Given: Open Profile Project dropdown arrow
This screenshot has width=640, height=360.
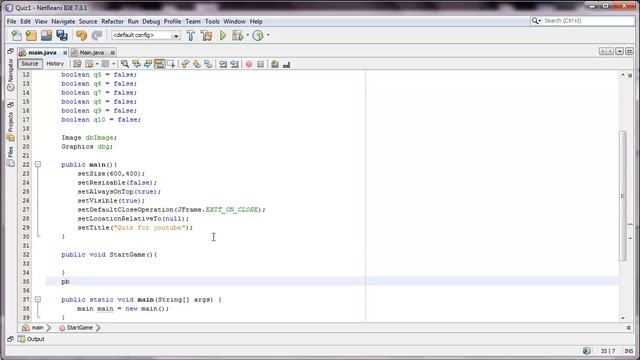Looking at the screenshot, I should (x=268, y=36).
